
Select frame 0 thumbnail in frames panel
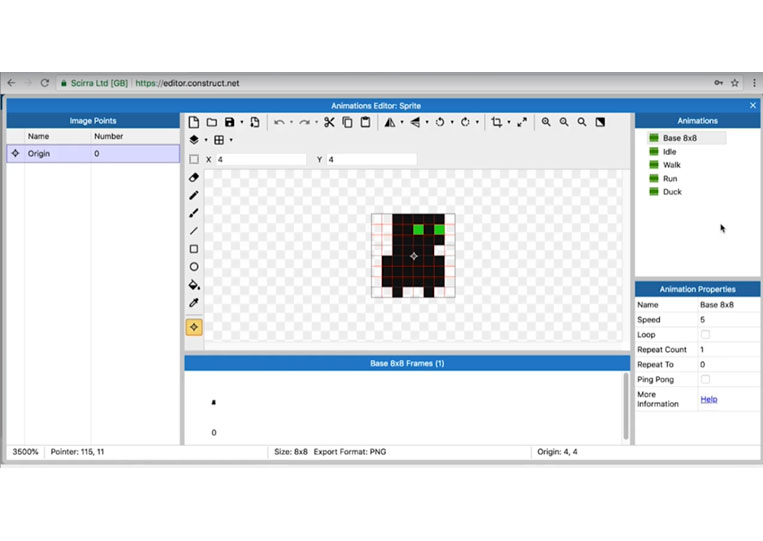click(214, 403)
